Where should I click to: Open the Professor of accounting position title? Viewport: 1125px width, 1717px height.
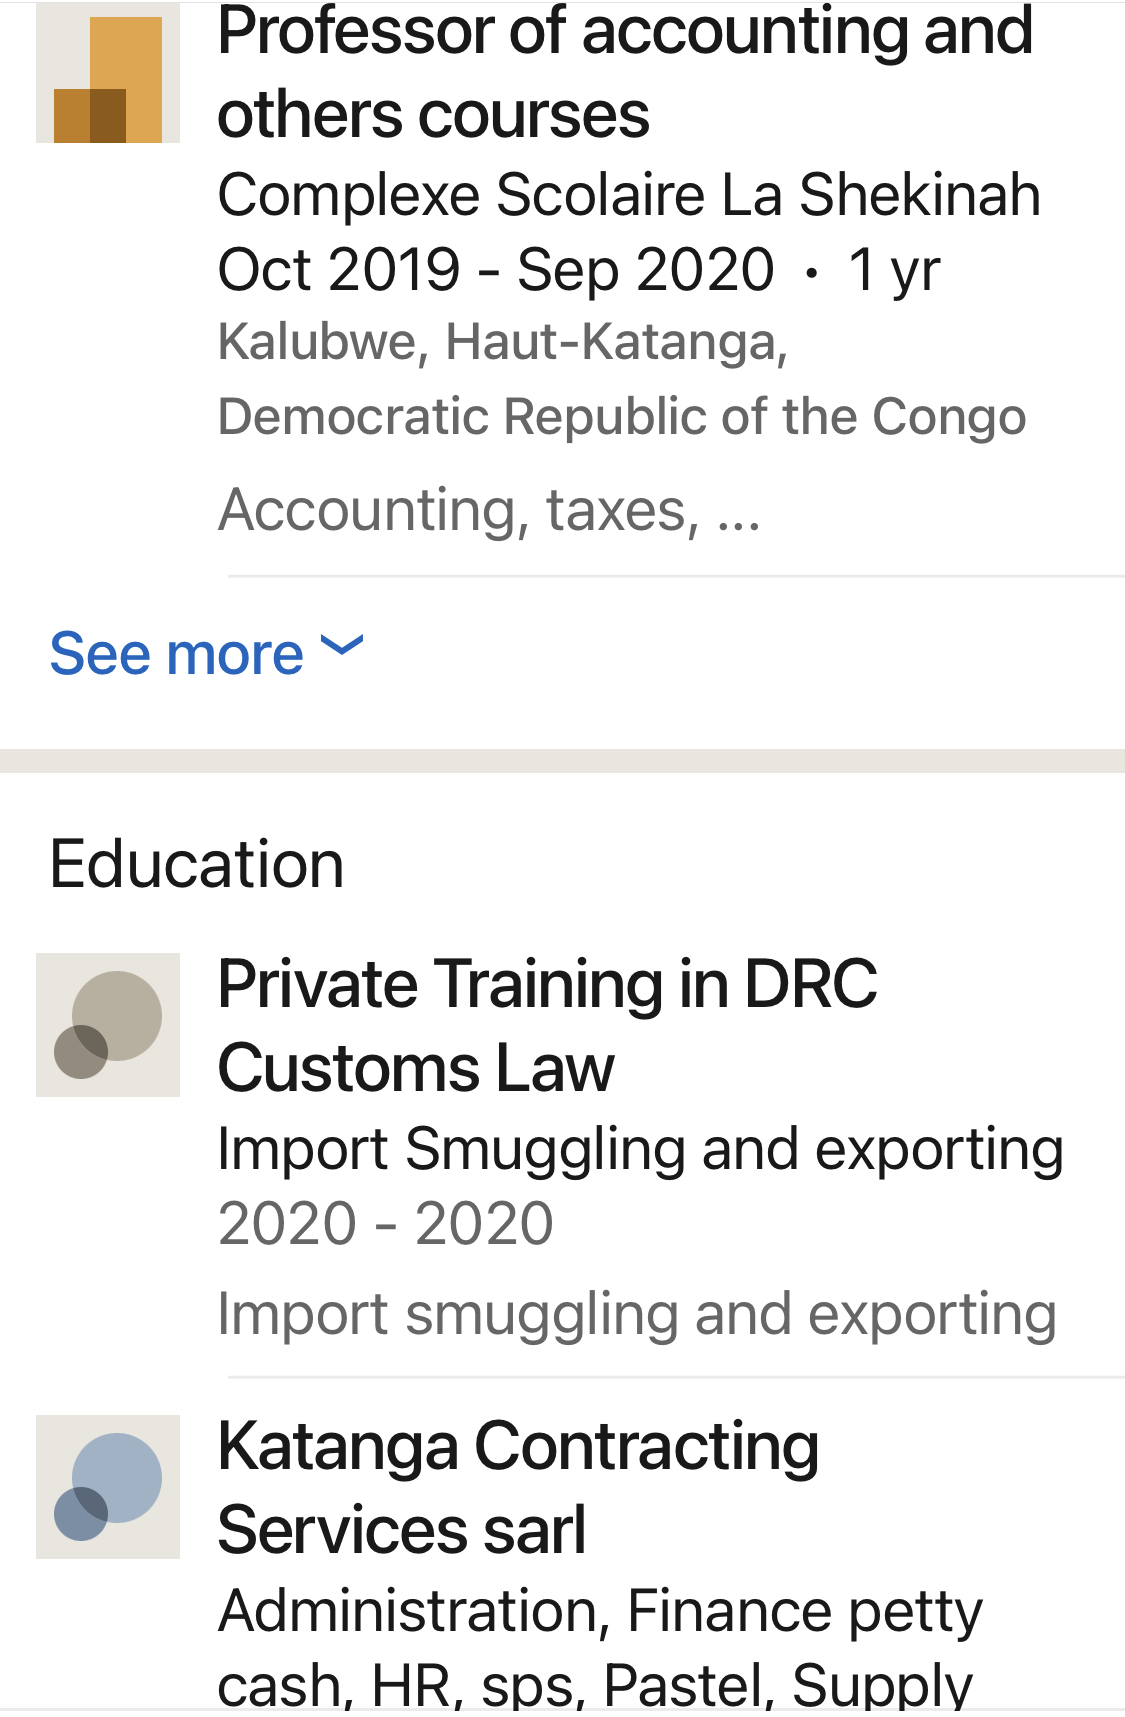click(625, 72)
